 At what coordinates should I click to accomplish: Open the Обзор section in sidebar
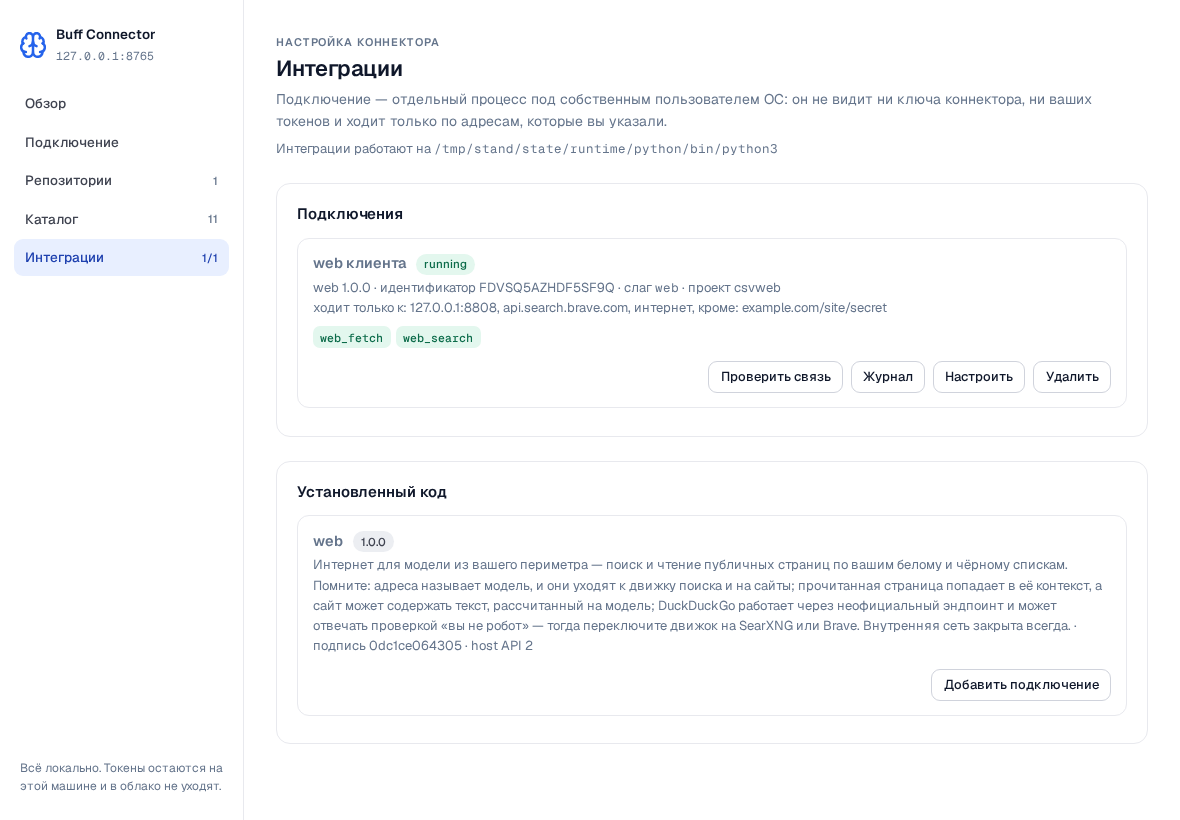[x=121, y=104]
